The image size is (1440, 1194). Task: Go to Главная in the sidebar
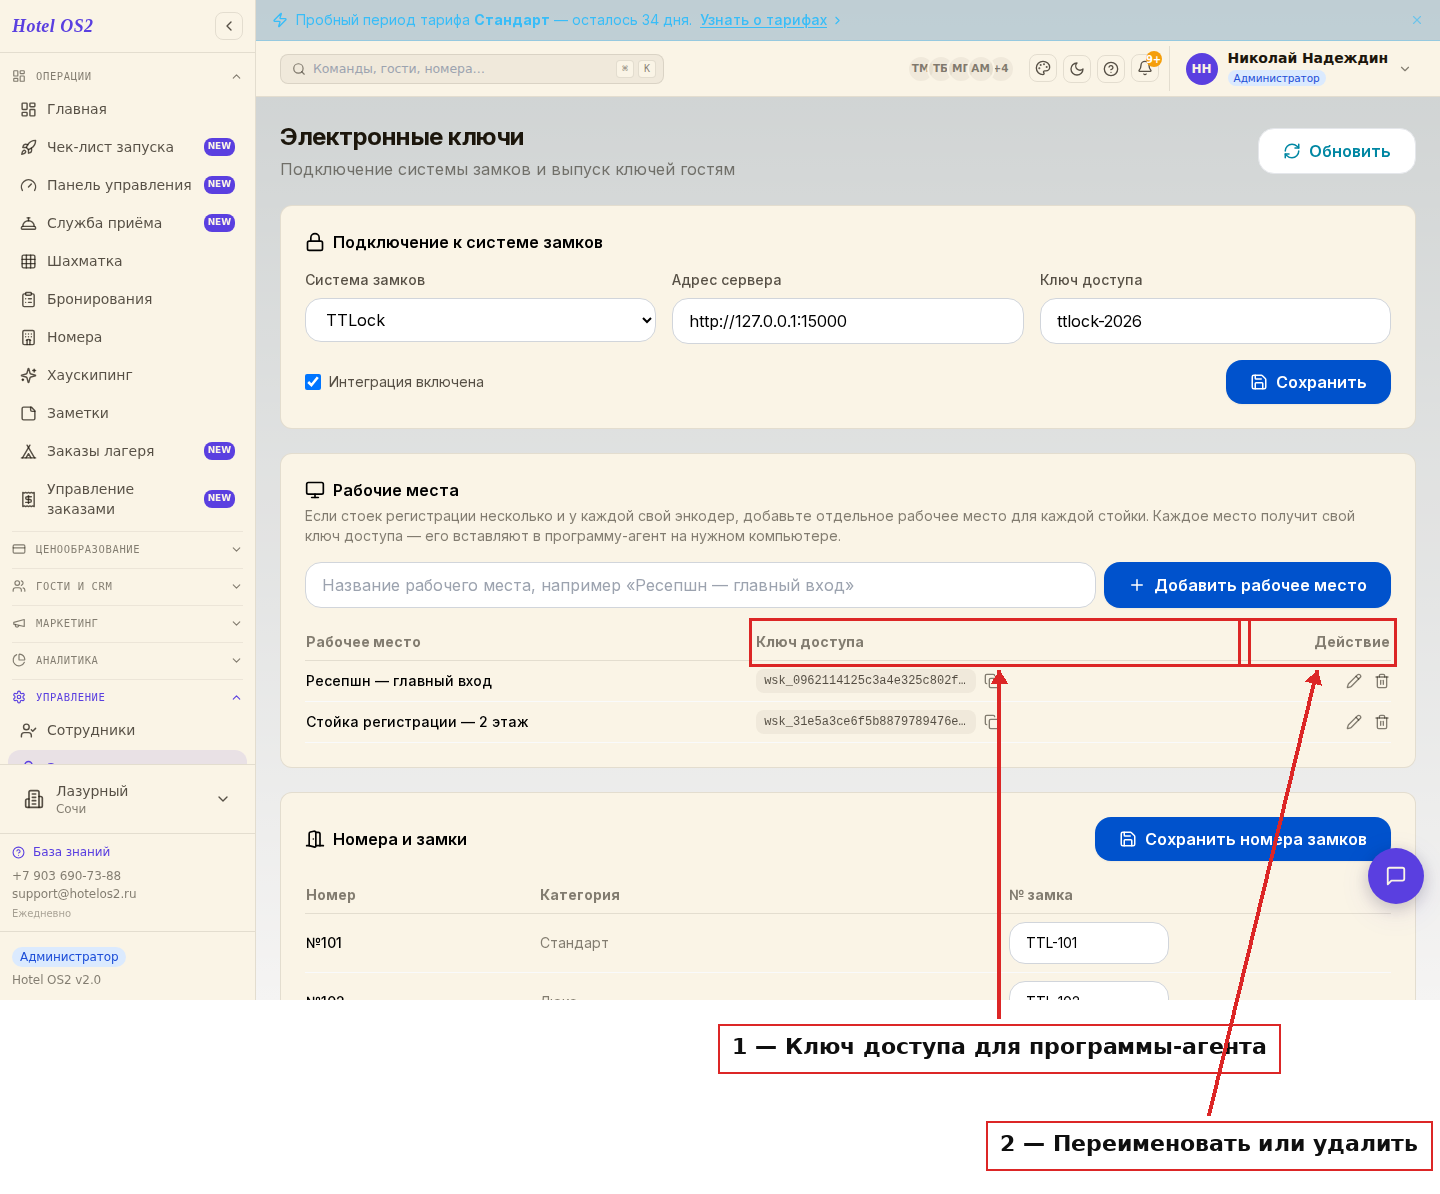tap(127, 109)
